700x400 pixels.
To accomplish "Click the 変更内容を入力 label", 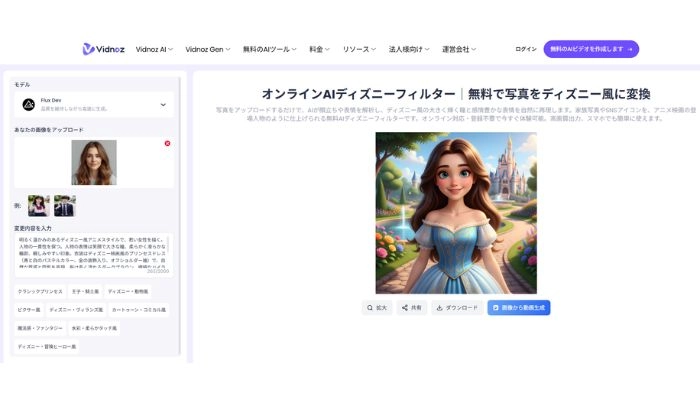I will coord(33,228).
